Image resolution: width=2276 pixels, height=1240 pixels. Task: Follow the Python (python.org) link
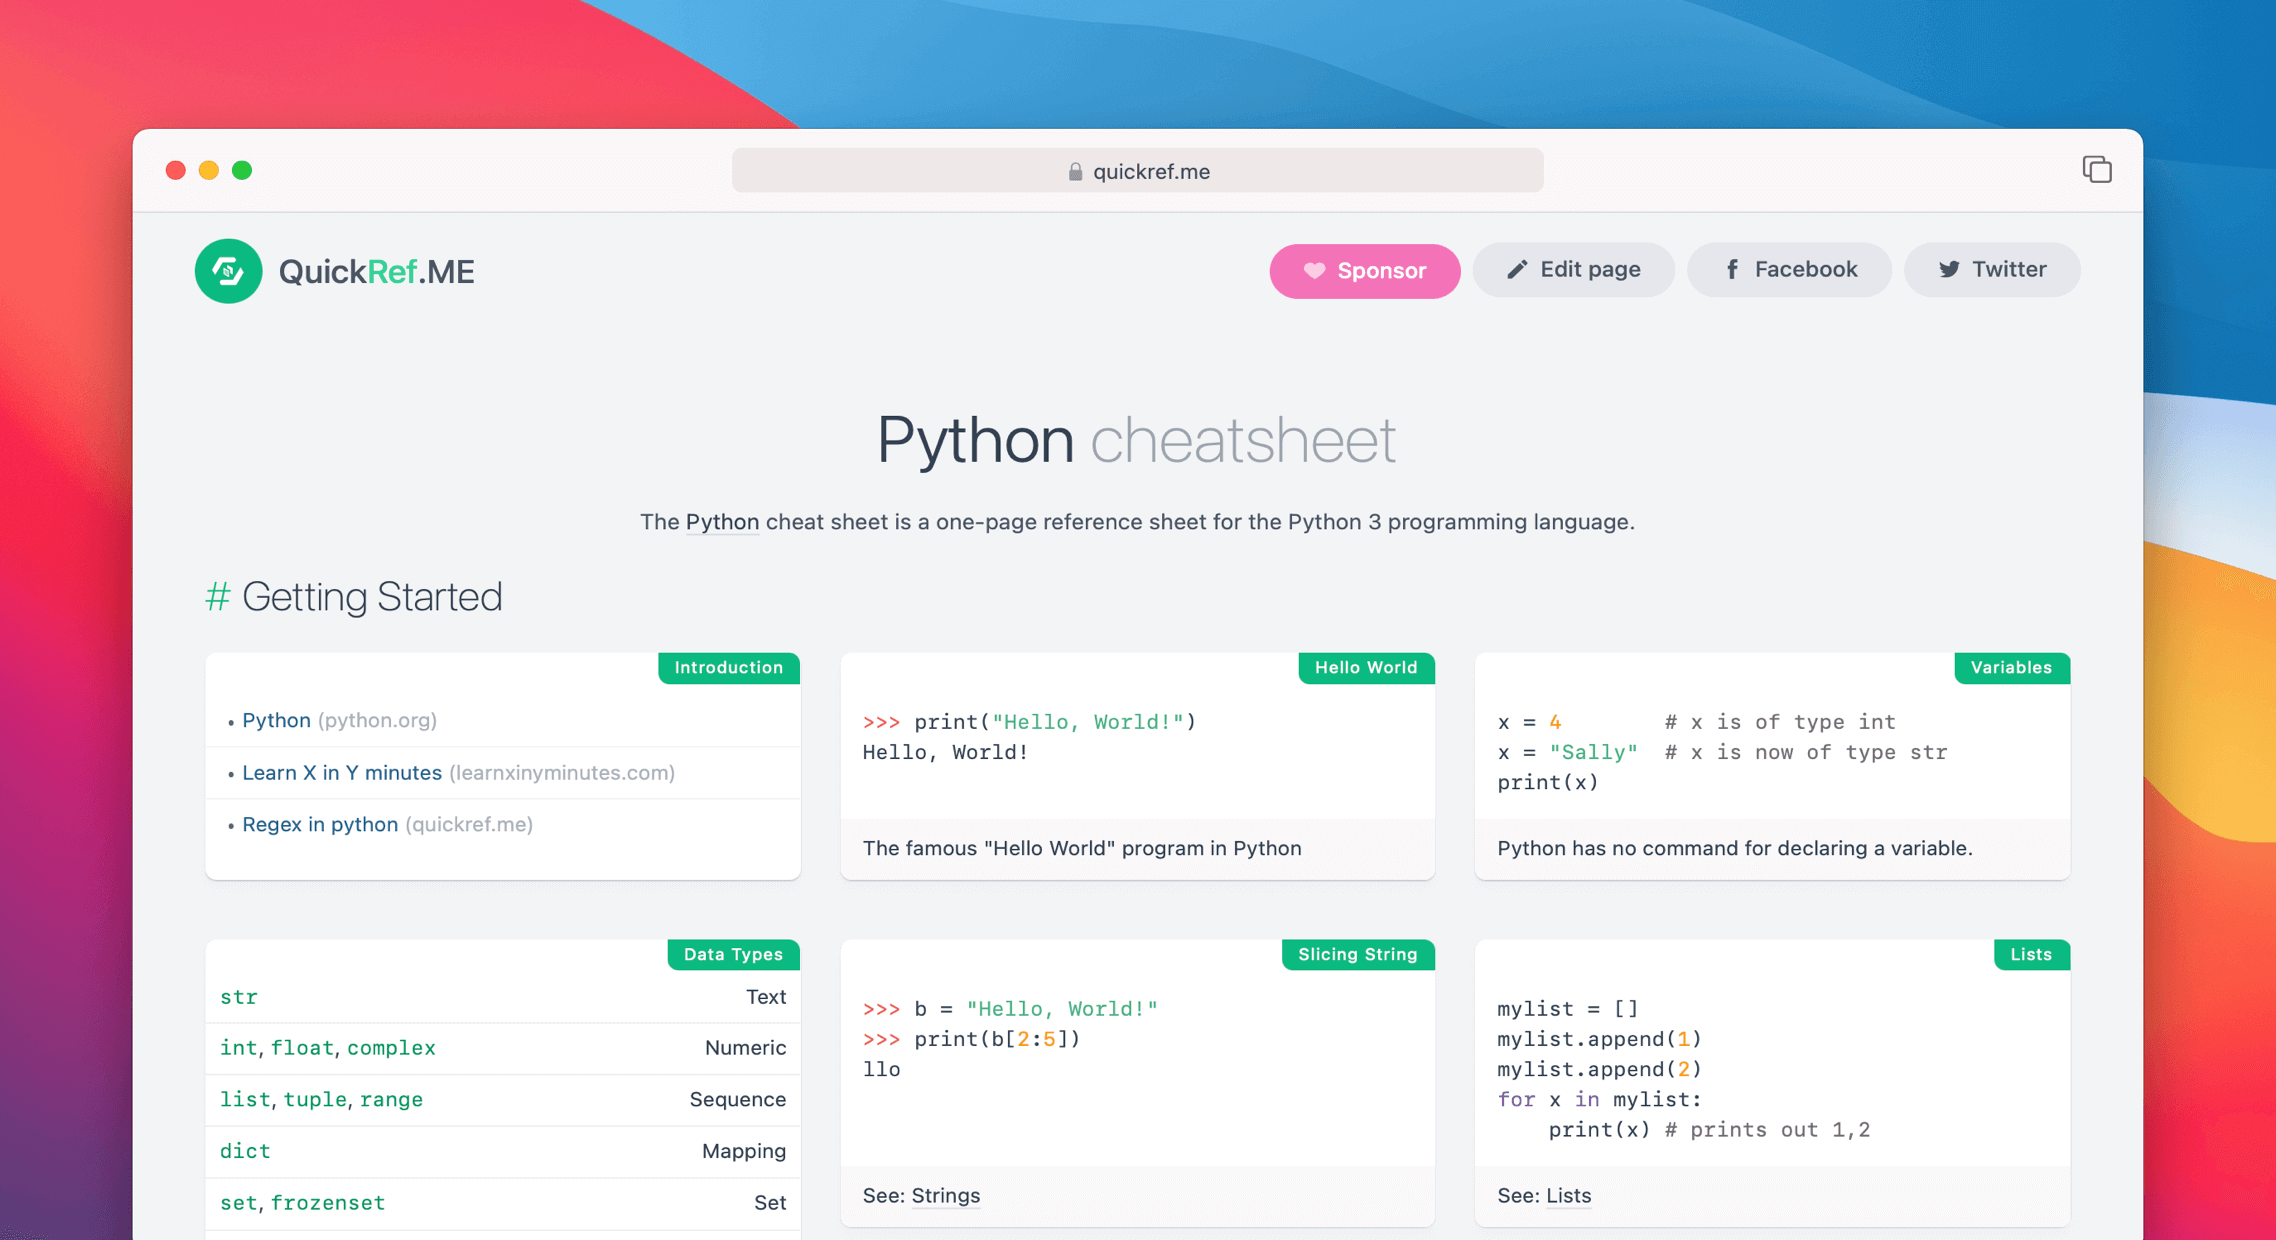[276, 720]
